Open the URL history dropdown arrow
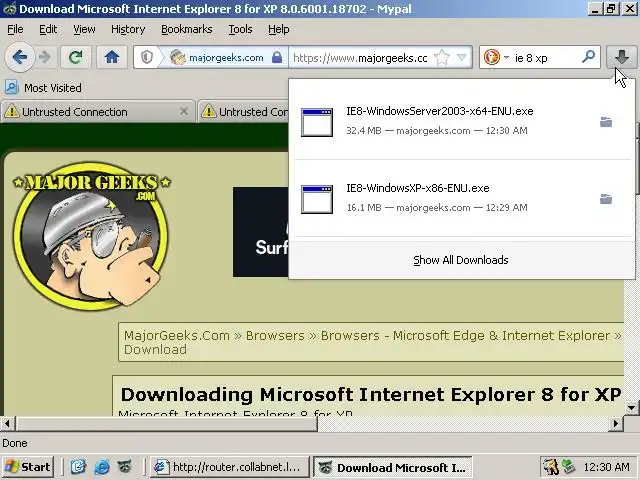Image resolution: width=640 pixels, height=480 pixels. (462, 57)
